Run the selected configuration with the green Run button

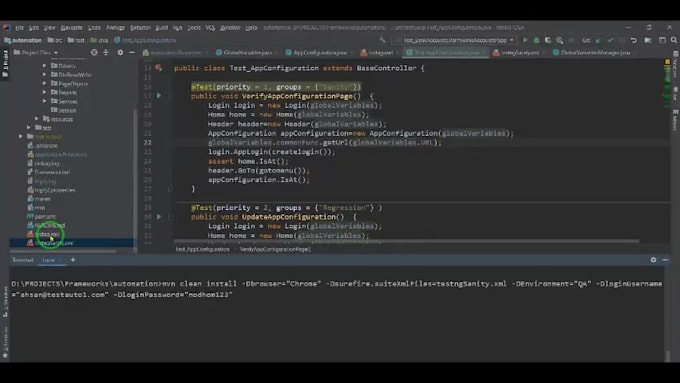pos(525,40)
